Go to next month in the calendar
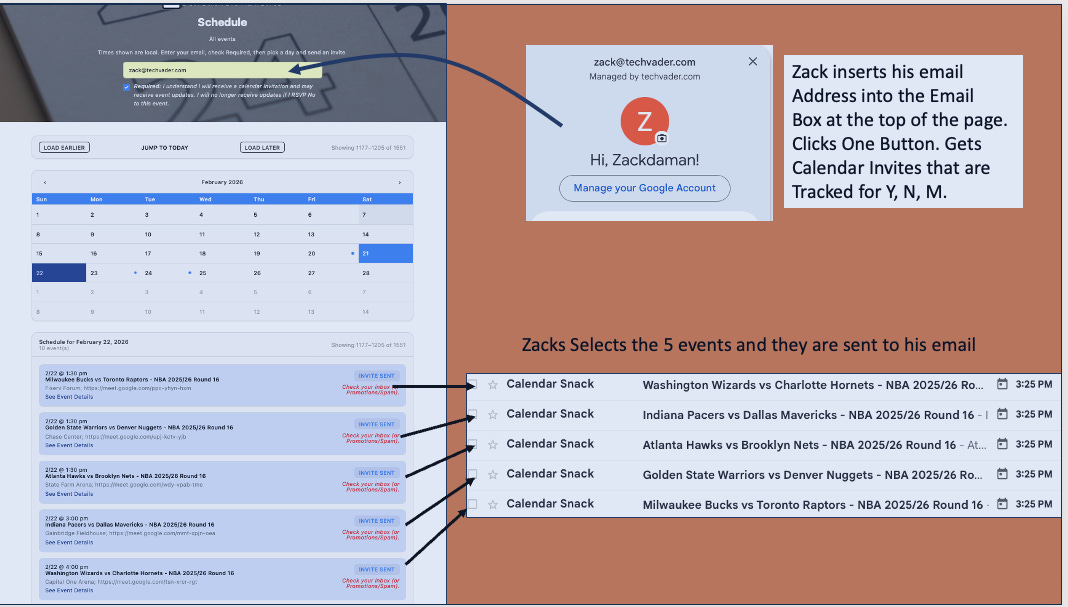Viewport: 1068px width, 607px height. tap(400, 183)
